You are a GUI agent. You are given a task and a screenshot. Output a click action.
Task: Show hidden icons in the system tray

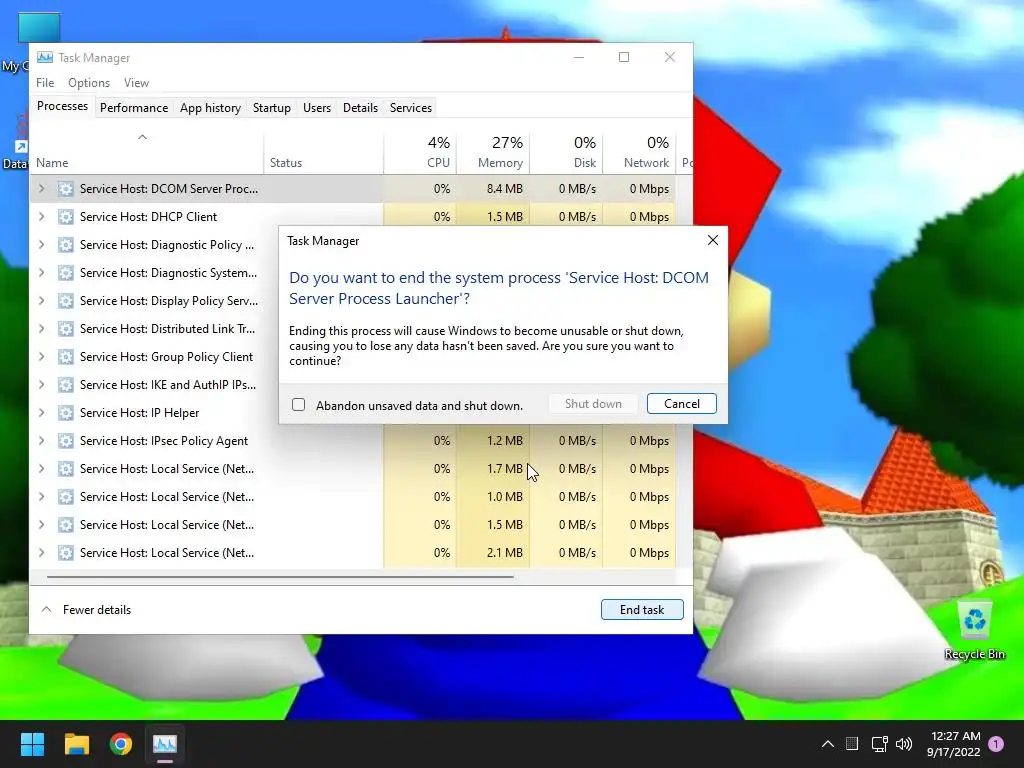tap(827, 744)
